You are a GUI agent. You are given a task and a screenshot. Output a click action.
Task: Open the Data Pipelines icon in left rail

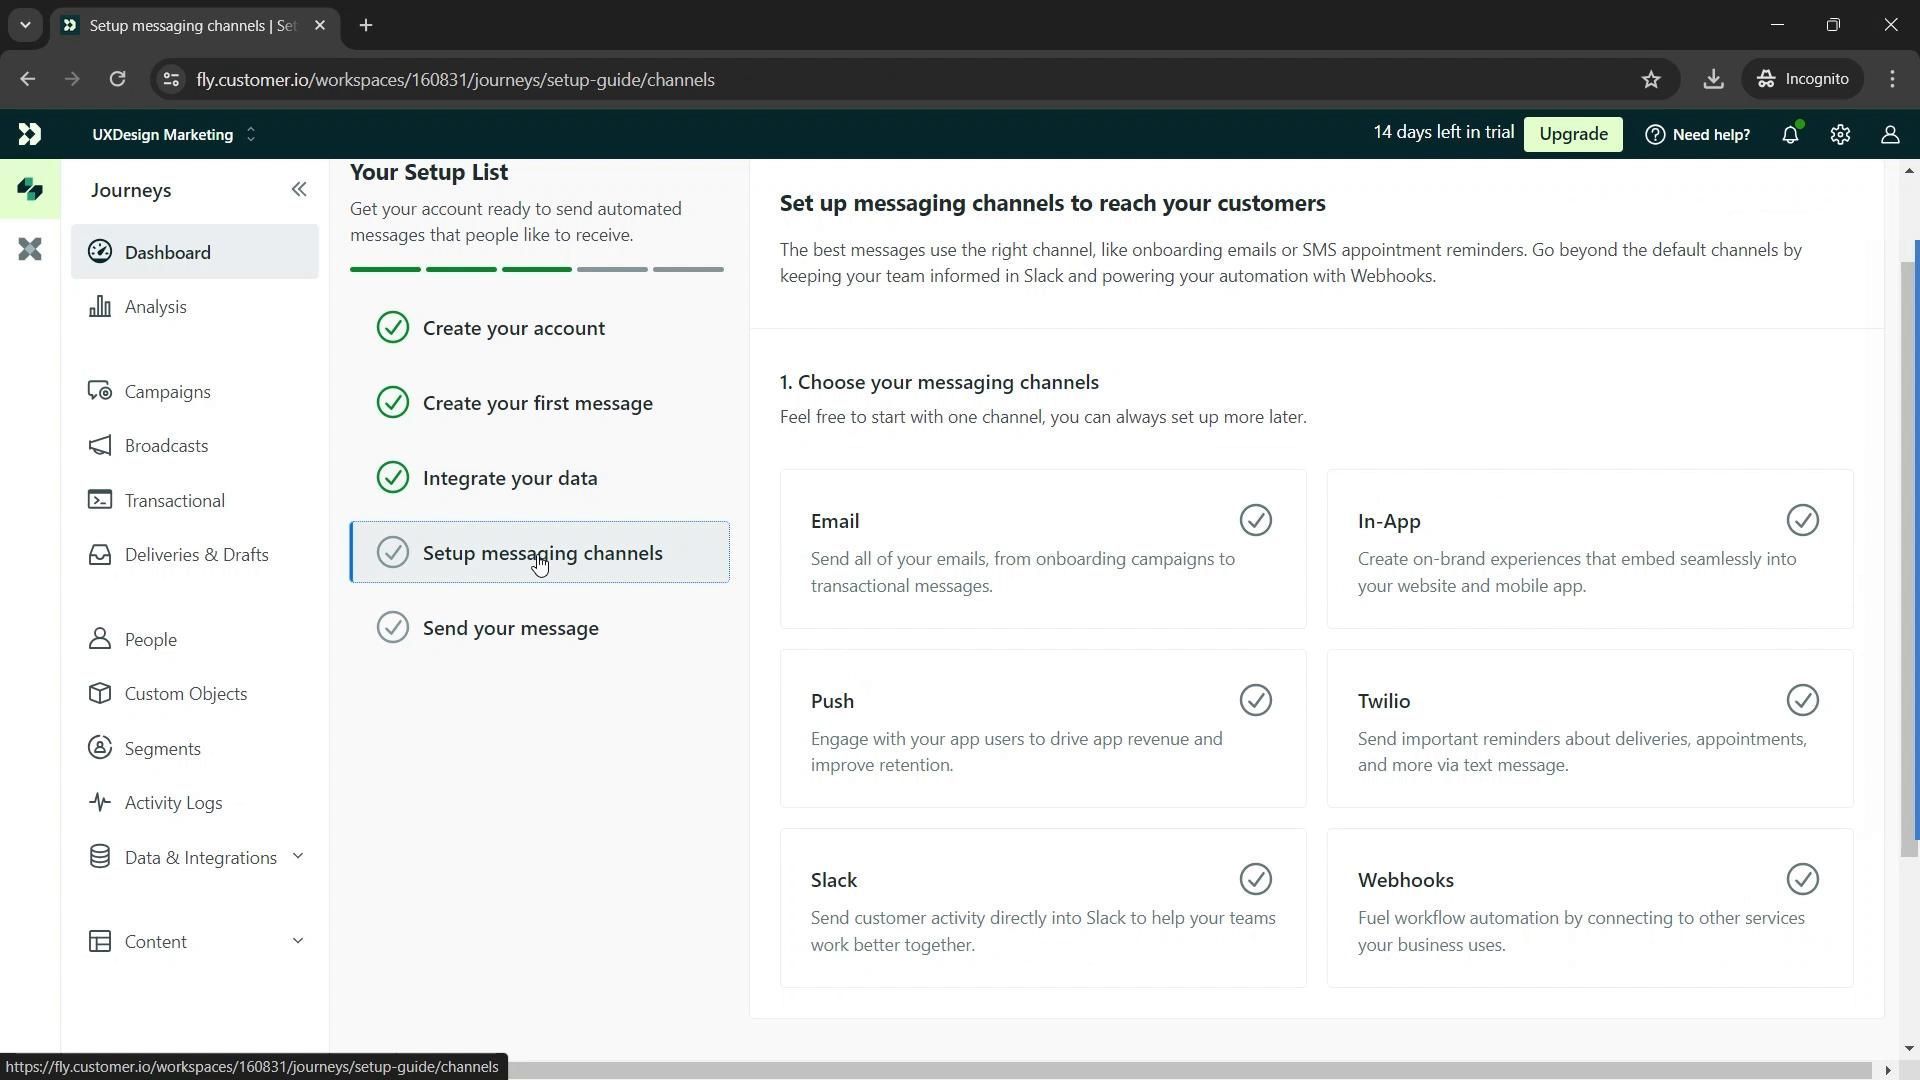[30, 249]
